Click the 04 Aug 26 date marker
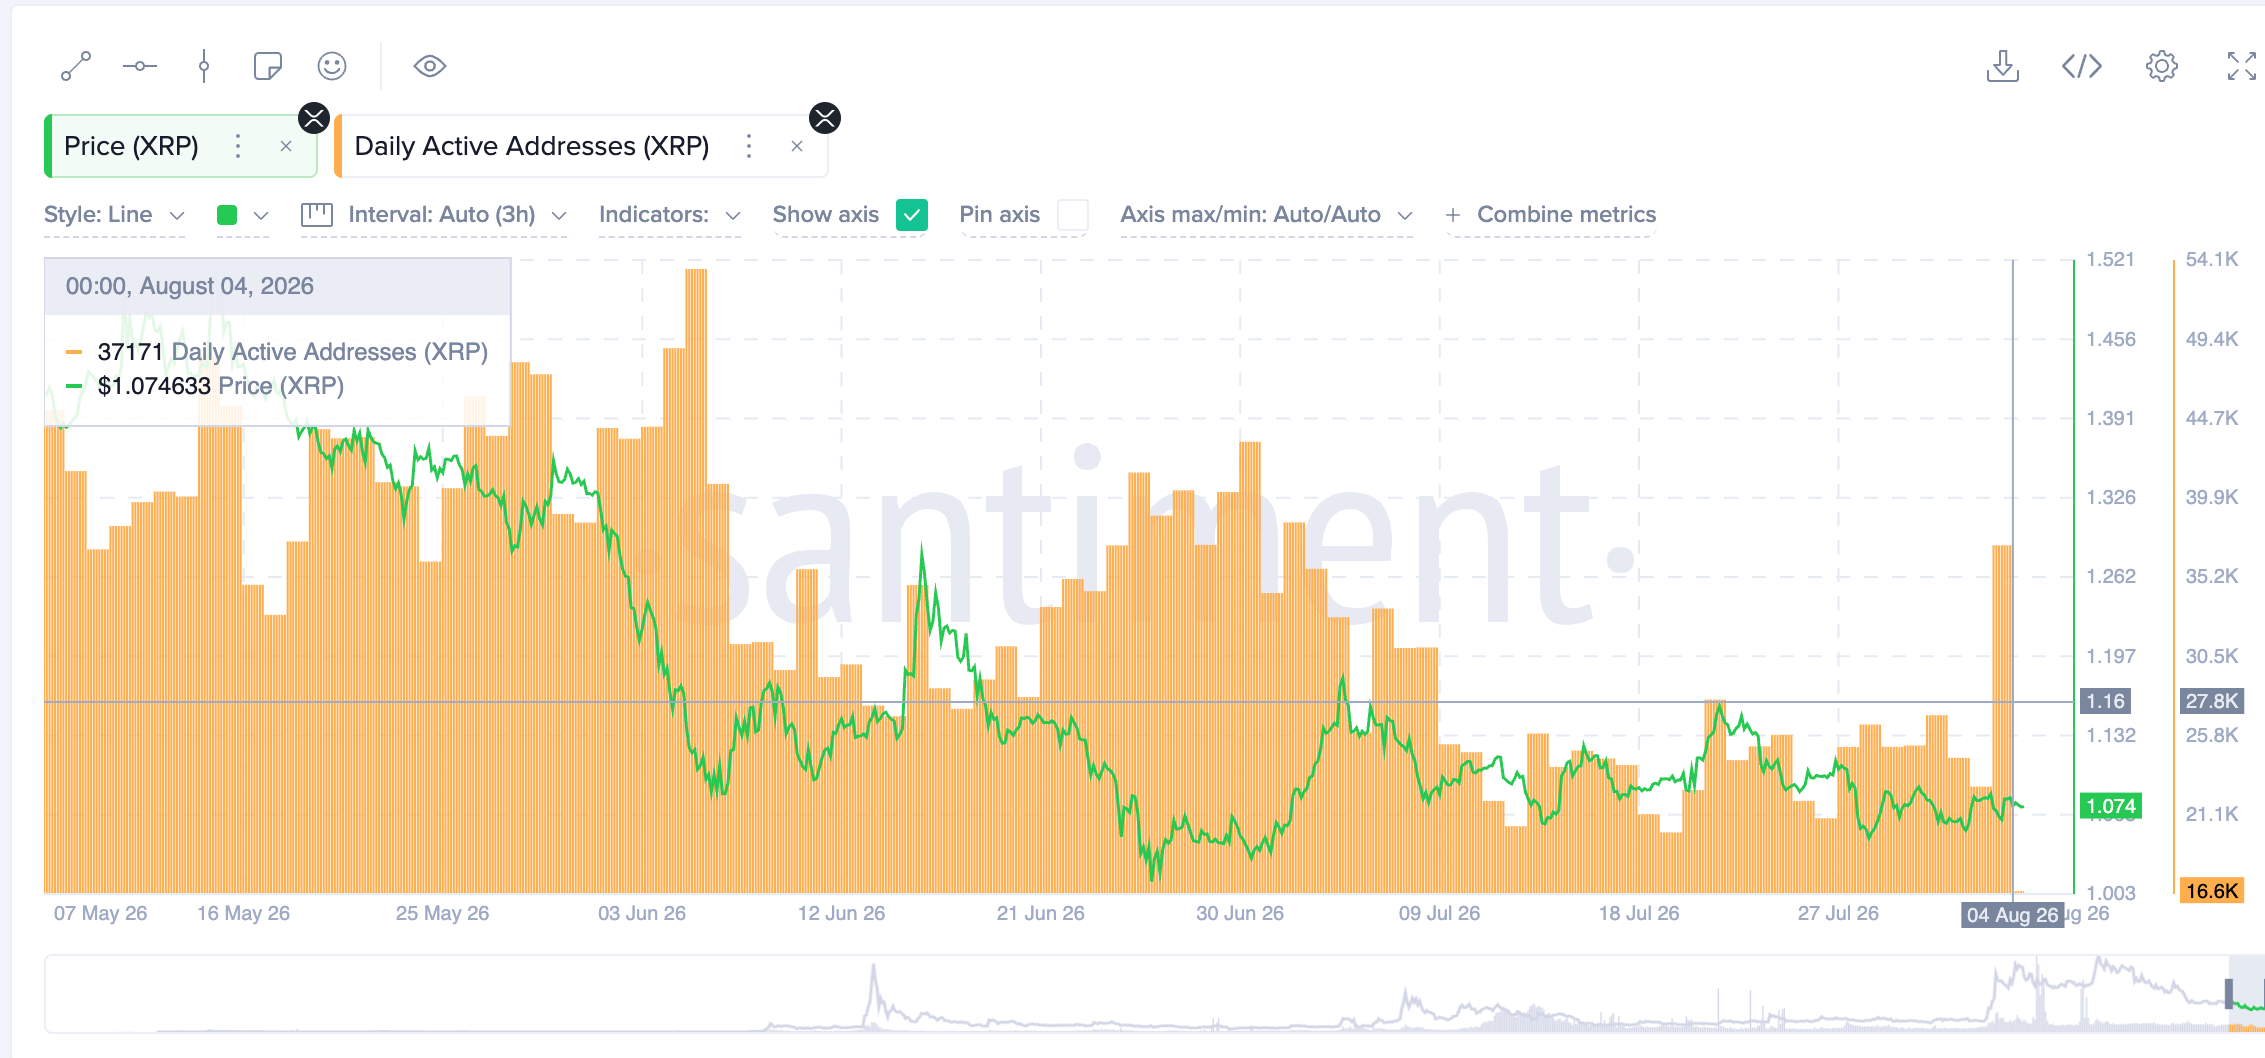2265x1058 pixels. pyautogui.click(x=2012, y=915)
